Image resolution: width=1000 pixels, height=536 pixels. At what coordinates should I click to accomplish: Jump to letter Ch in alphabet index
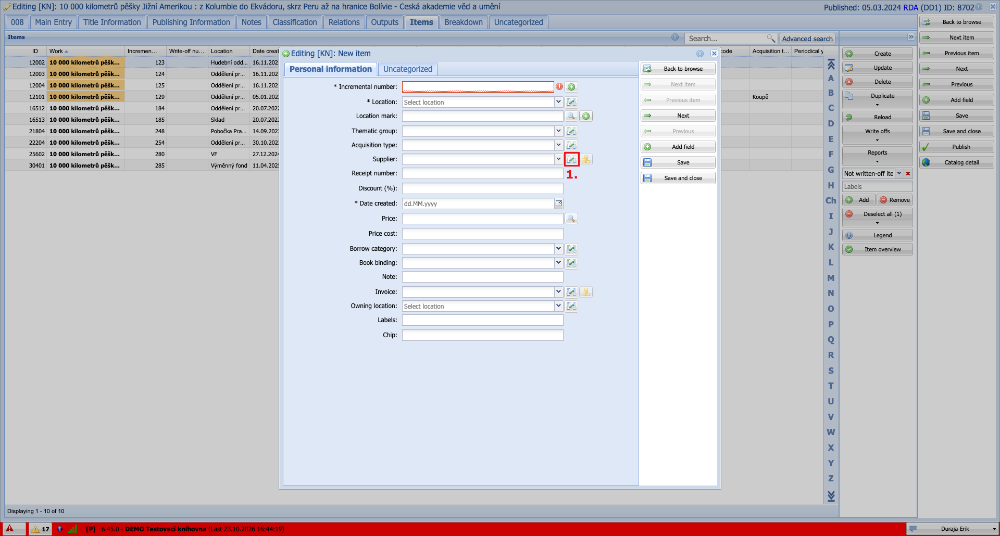[x=830, y=200]
